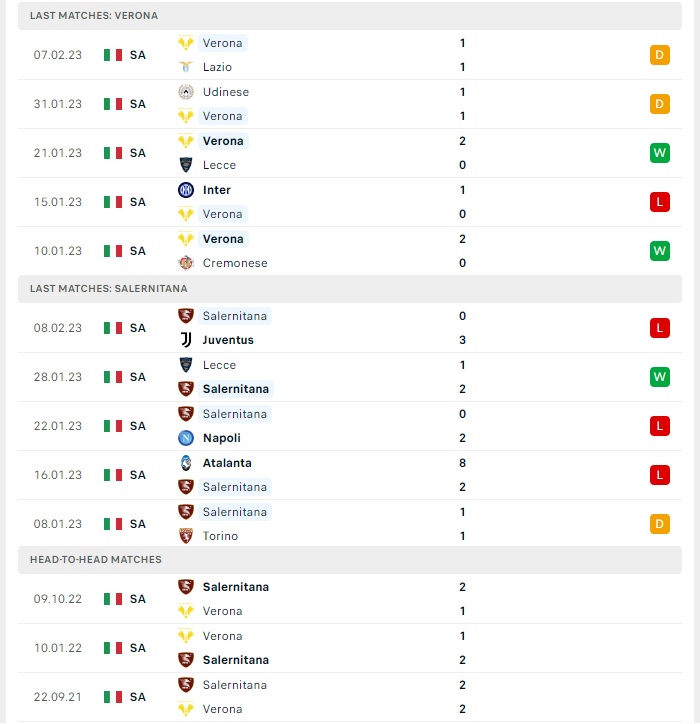Image resolution: width=700 pixels, height=724 pixels.
Task: Click the win badge for Verona vs Lecce
Action: click(659, 153)
